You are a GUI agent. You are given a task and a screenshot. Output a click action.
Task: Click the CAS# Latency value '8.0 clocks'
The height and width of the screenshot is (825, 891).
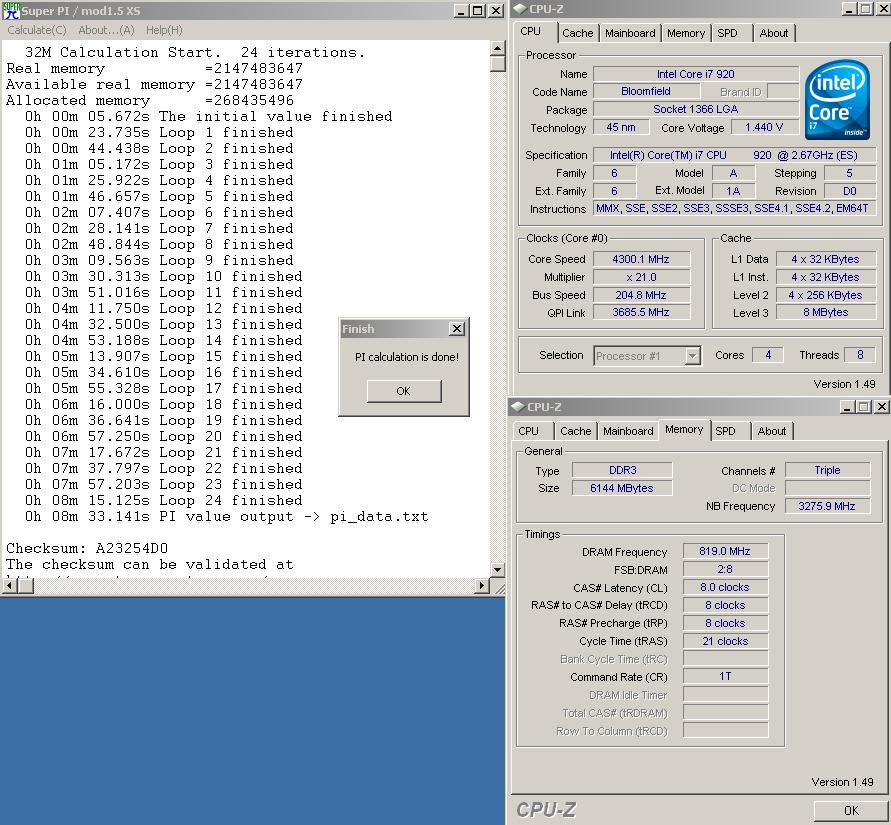(725, 588)
